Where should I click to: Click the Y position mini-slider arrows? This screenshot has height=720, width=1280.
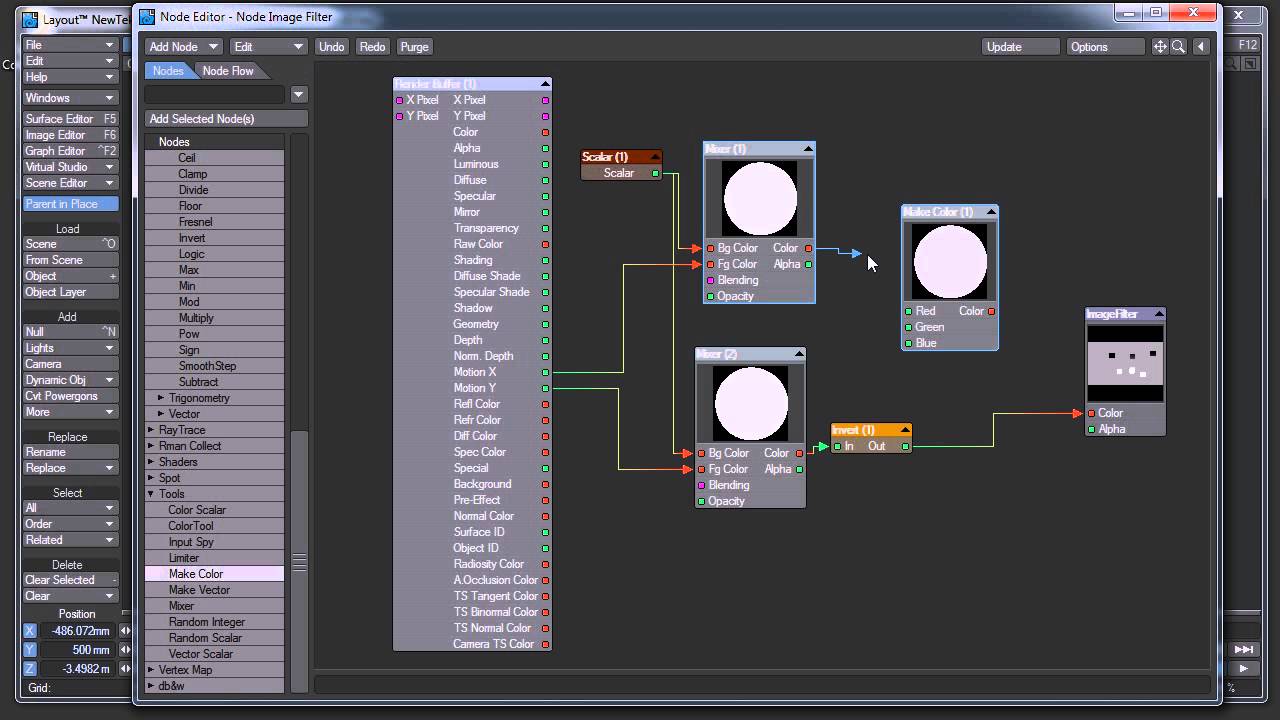pos(125,650)
